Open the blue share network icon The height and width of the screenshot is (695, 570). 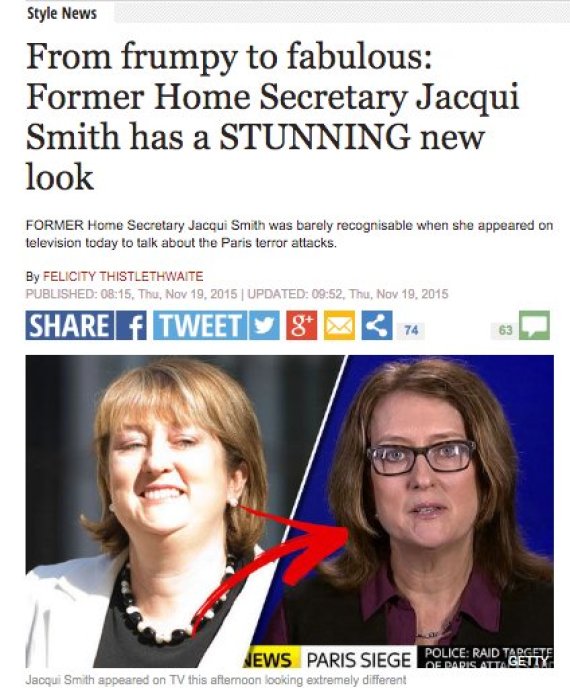coord(377,326)
